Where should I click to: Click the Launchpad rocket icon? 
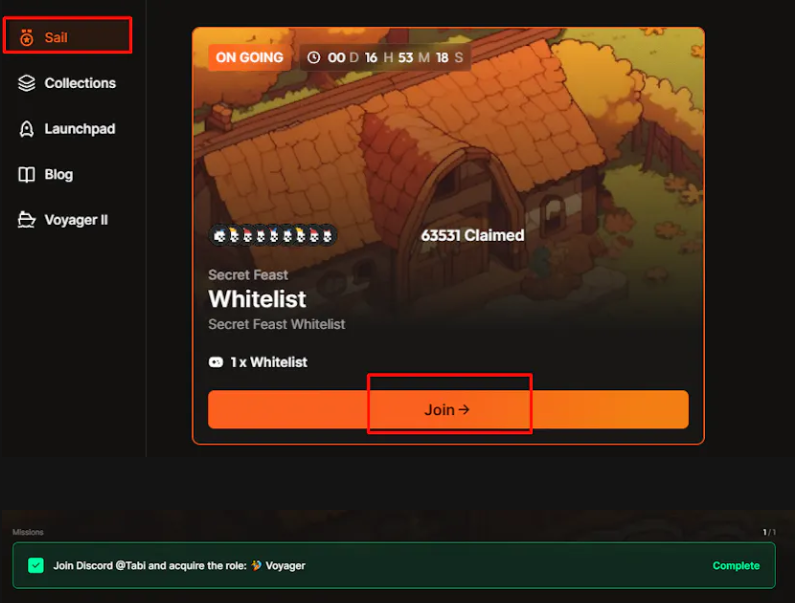[27, 129]
